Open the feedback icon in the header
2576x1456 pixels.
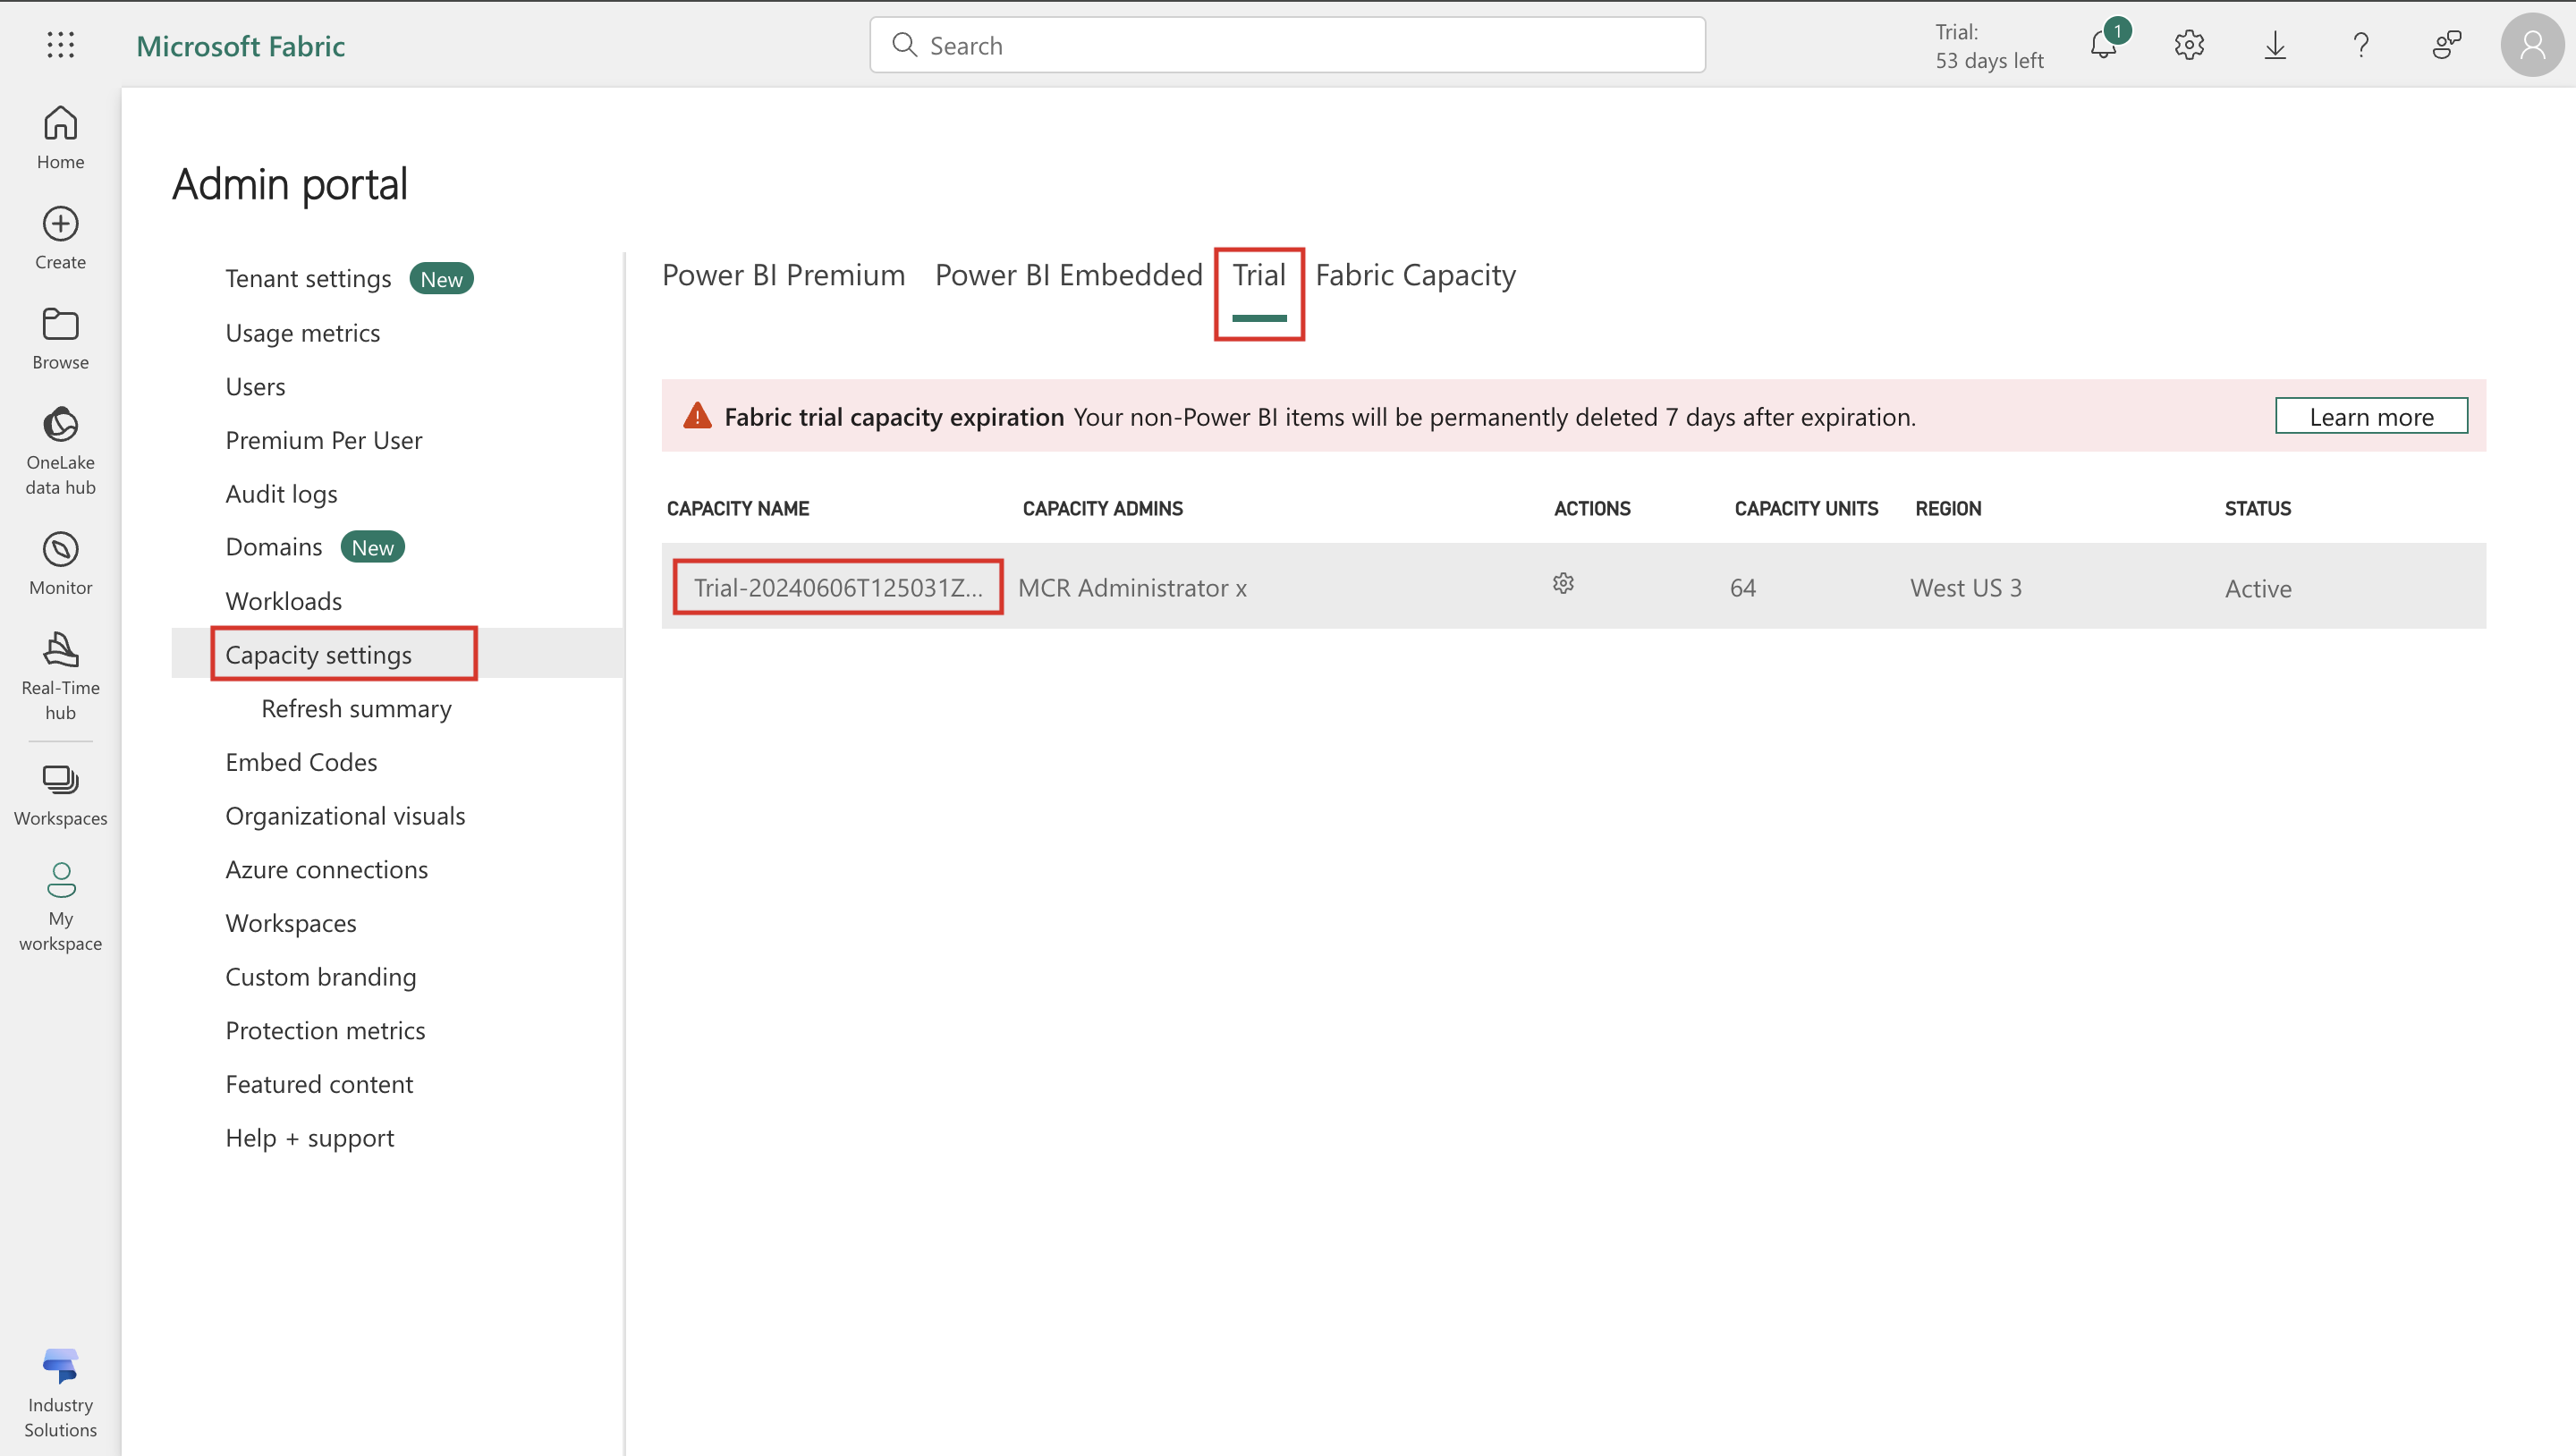(x=2446, y=45)
